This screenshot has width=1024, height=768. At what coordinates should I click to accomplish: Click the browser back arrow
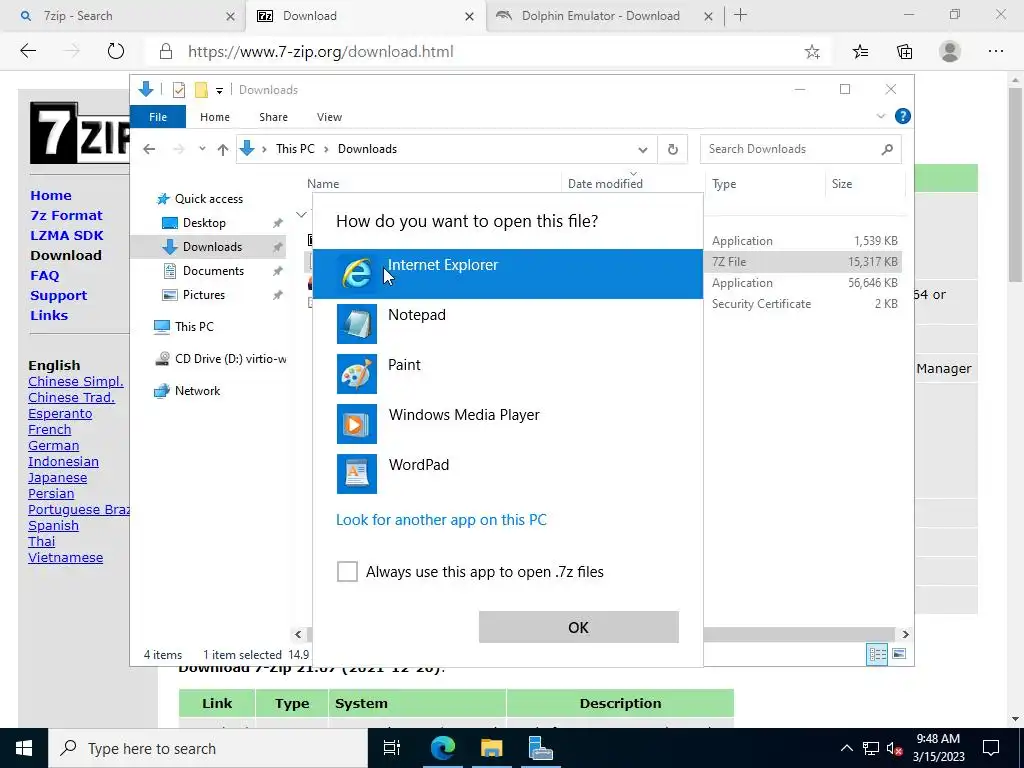click(x=28, y=51)
